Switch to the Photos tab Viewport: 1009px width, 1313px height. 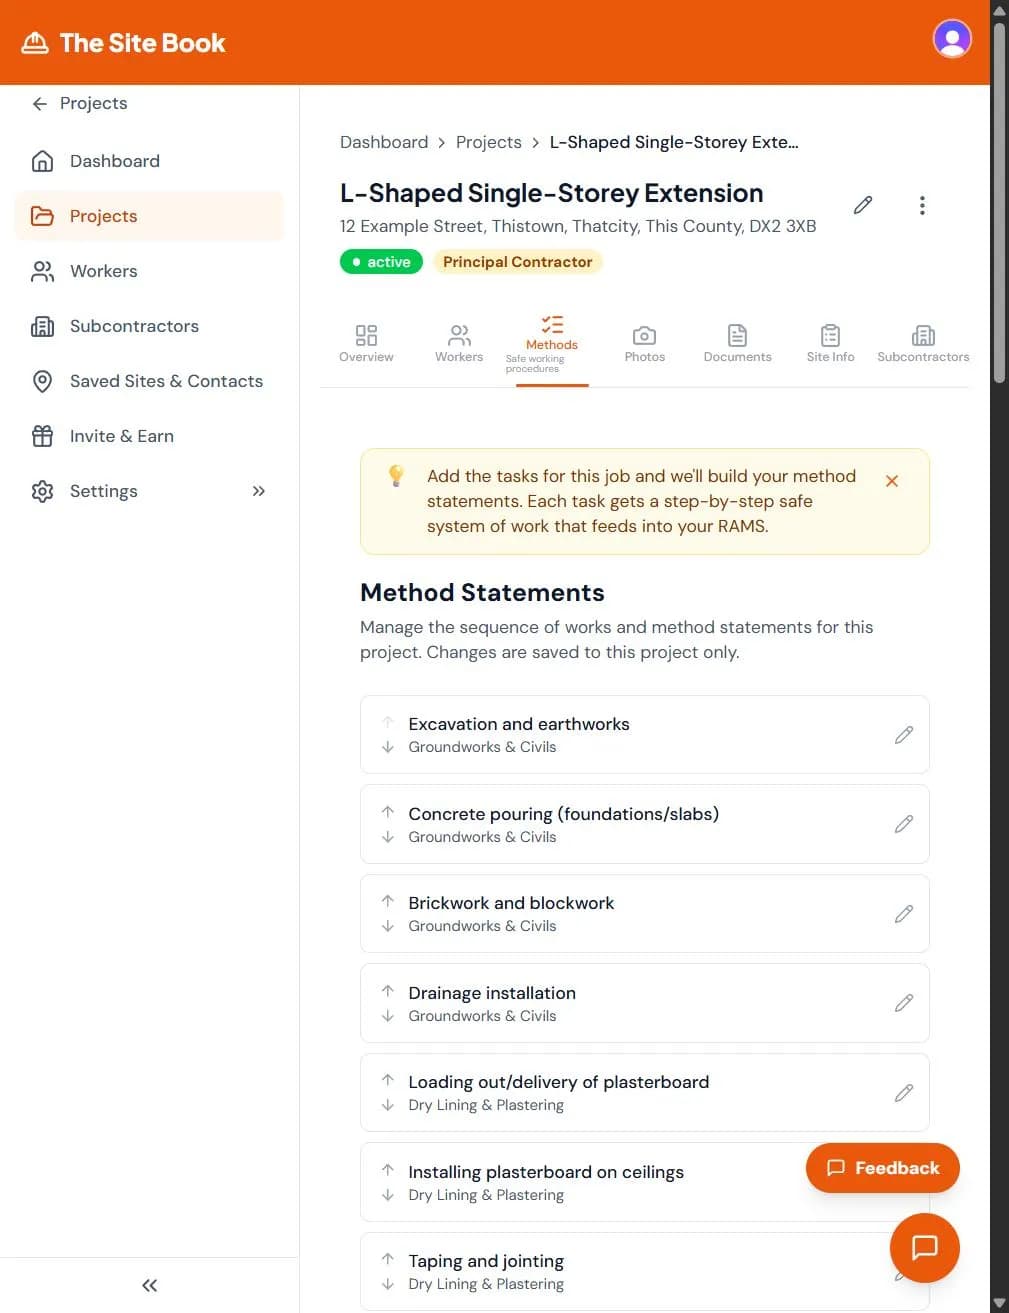tap(644, 343)
